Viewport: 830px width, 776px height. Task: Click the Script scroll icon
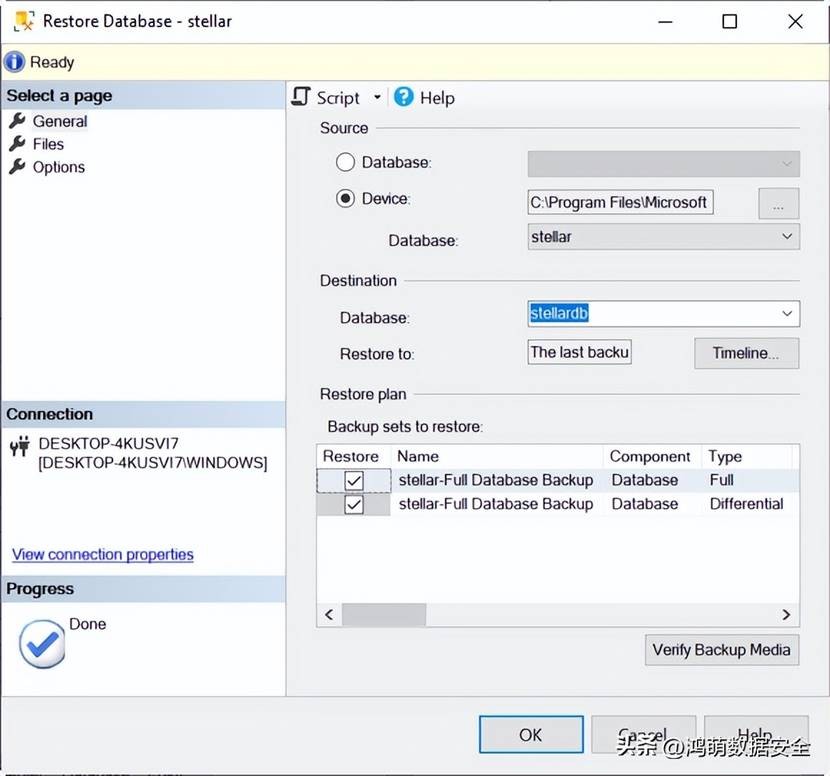pos(301,96)
